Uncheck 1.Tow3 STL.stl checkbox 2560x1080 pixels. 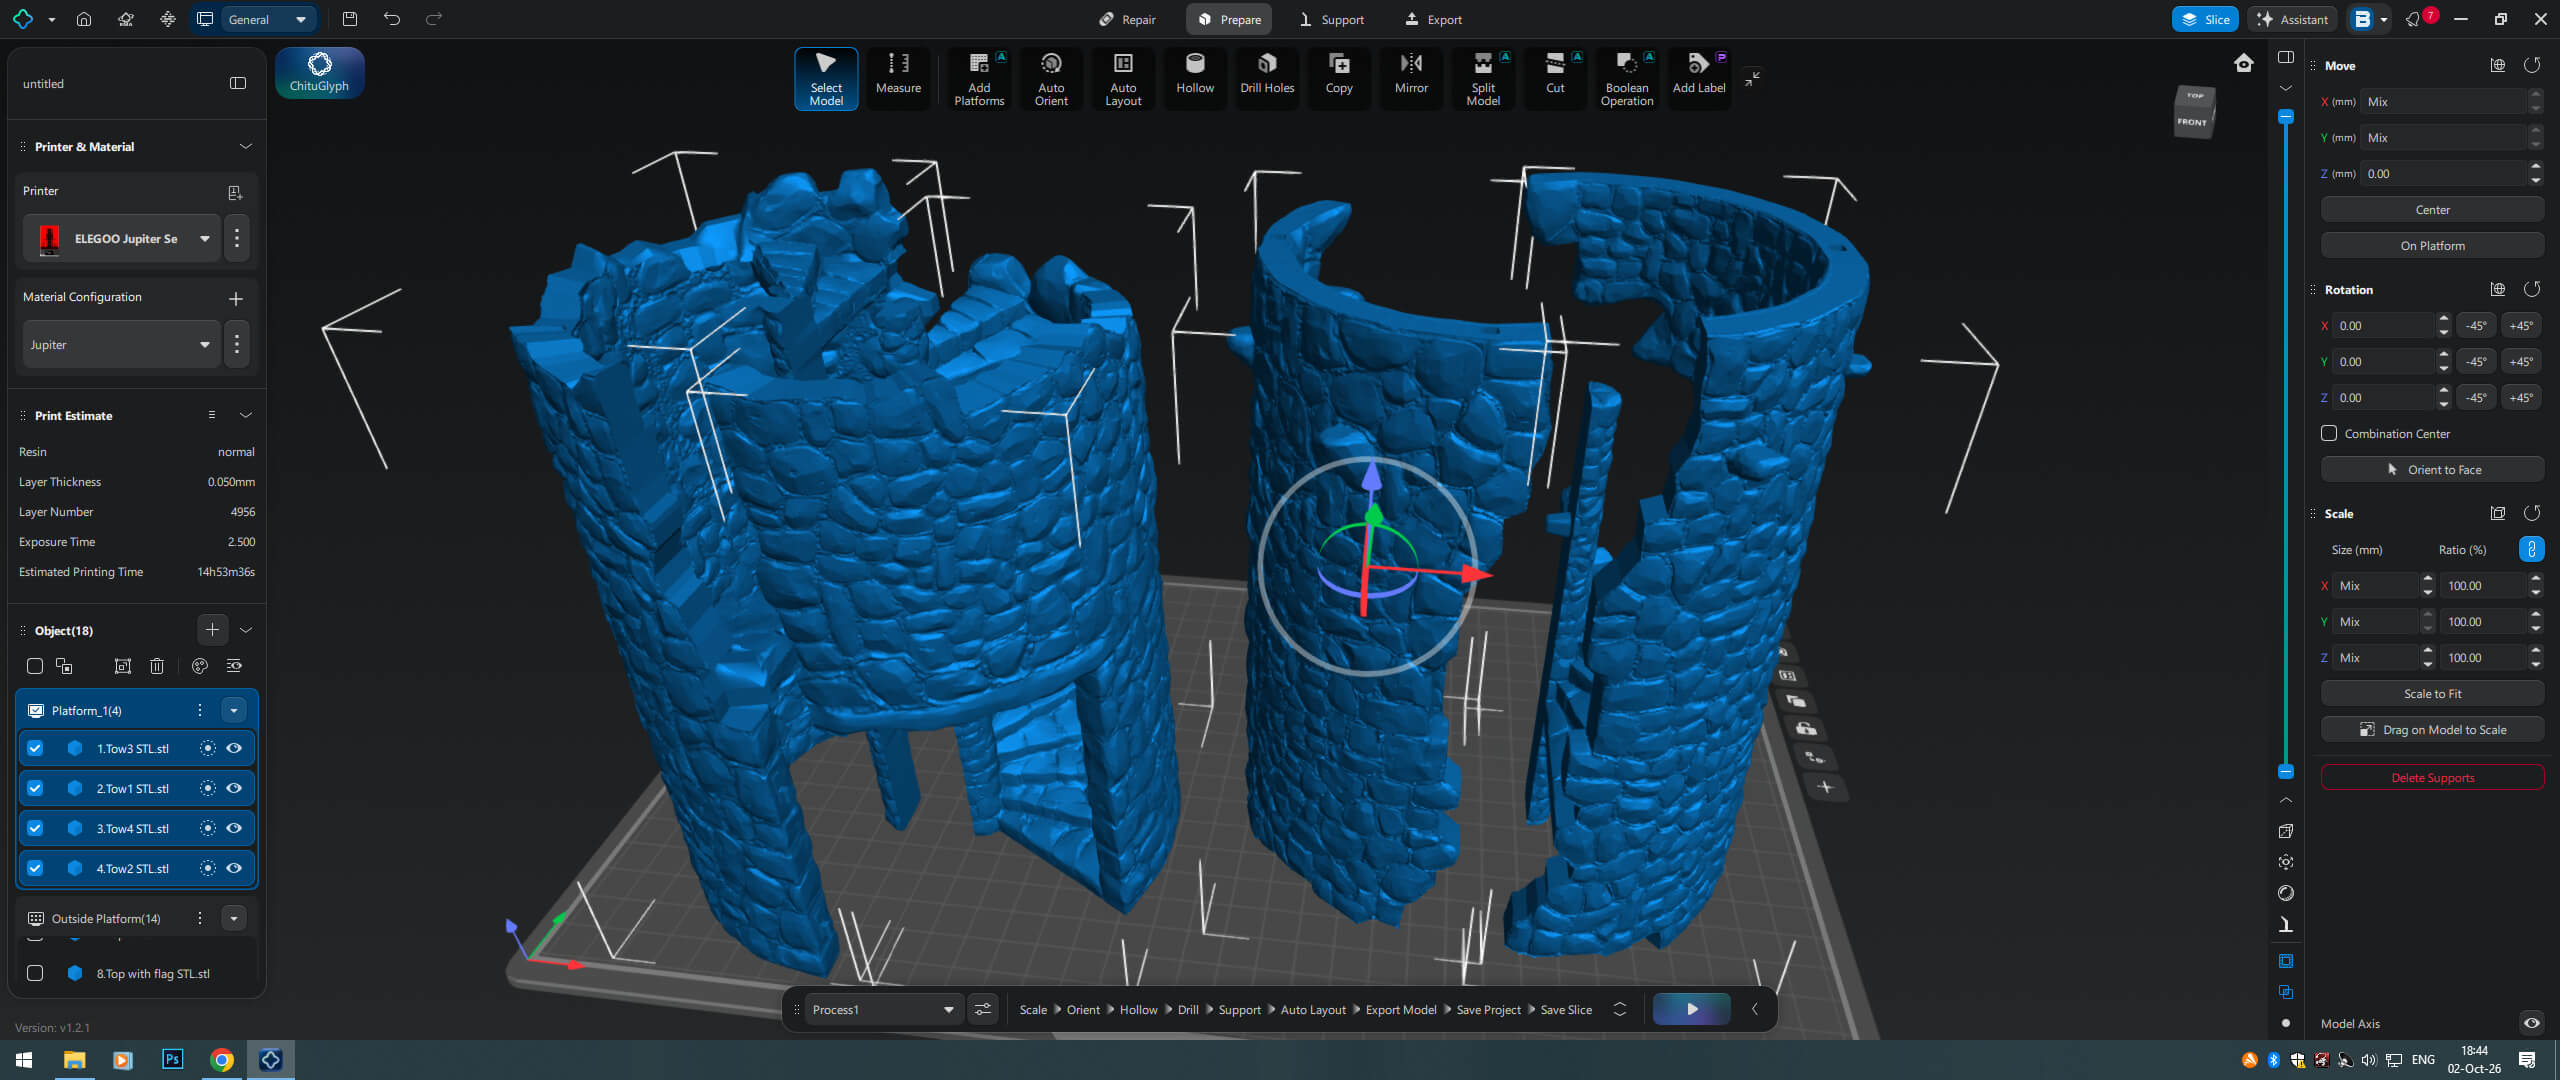[x=35, y=748]
